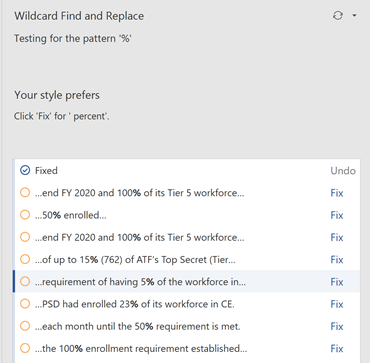Click the instruction text 'Click 'Fix' for ' percent''

[x=62, y=117]
